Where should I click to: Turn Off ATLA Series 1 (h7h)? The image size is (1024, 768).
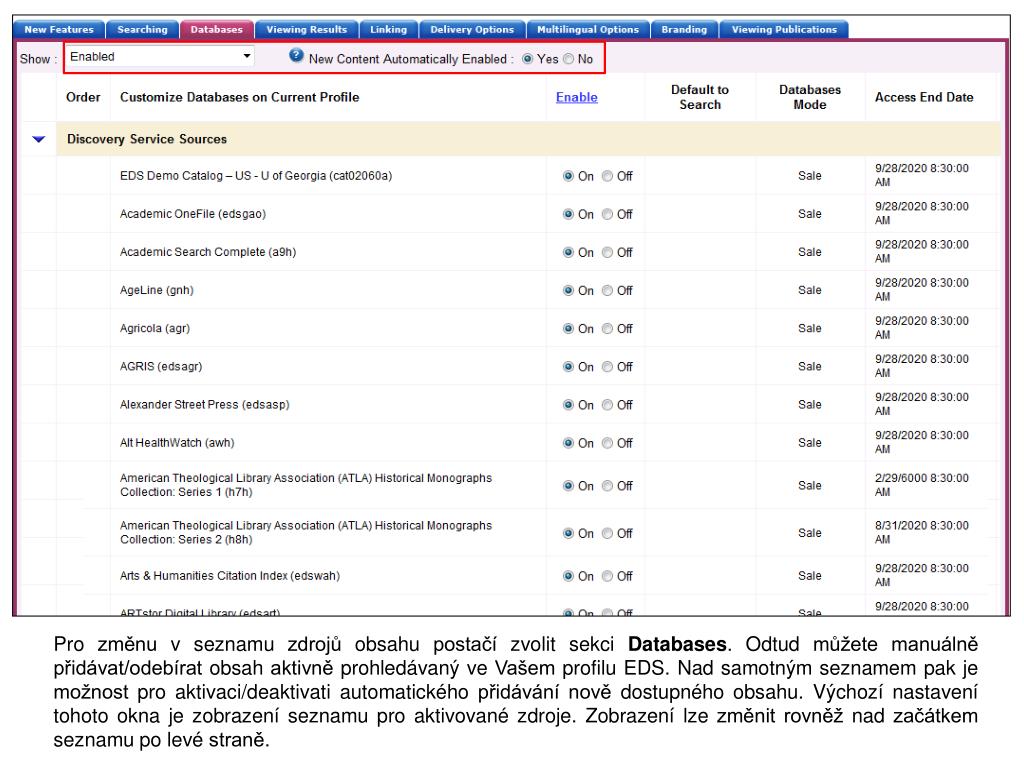click(x=607, y=486)
